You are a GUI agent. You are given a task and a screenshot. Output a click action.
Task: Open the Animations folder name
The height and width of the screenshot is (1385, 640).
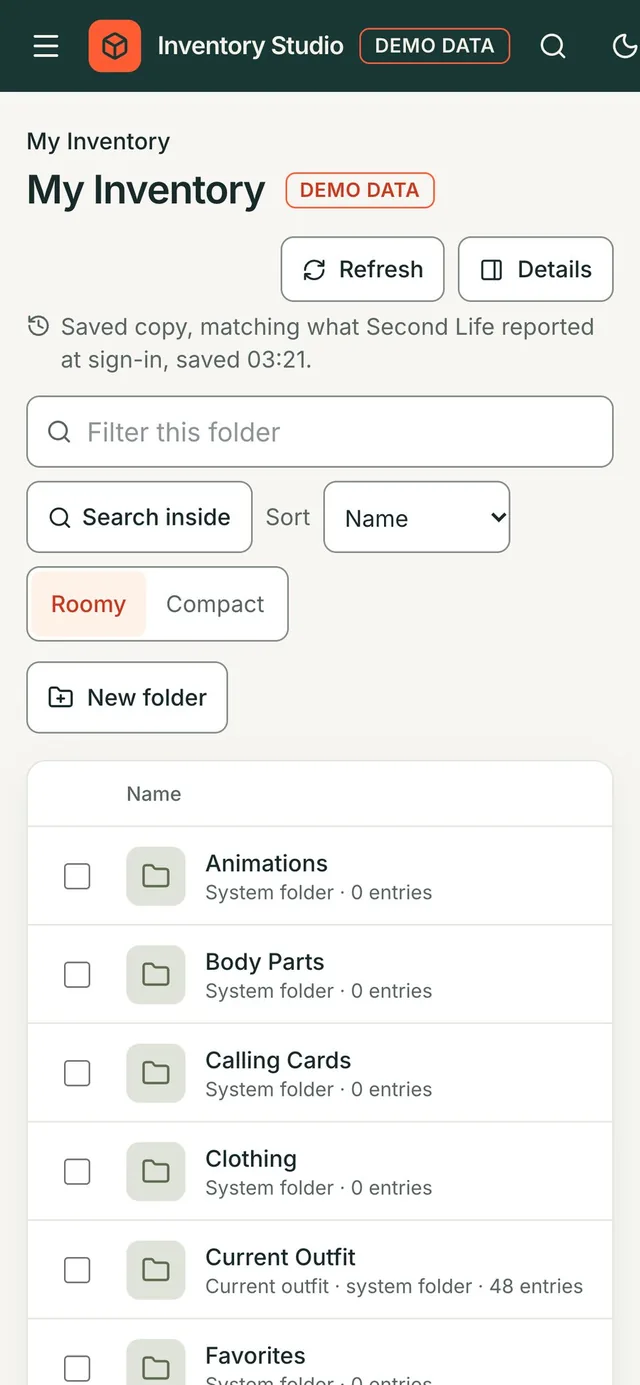pyautogui.click(x=266, y=863)
